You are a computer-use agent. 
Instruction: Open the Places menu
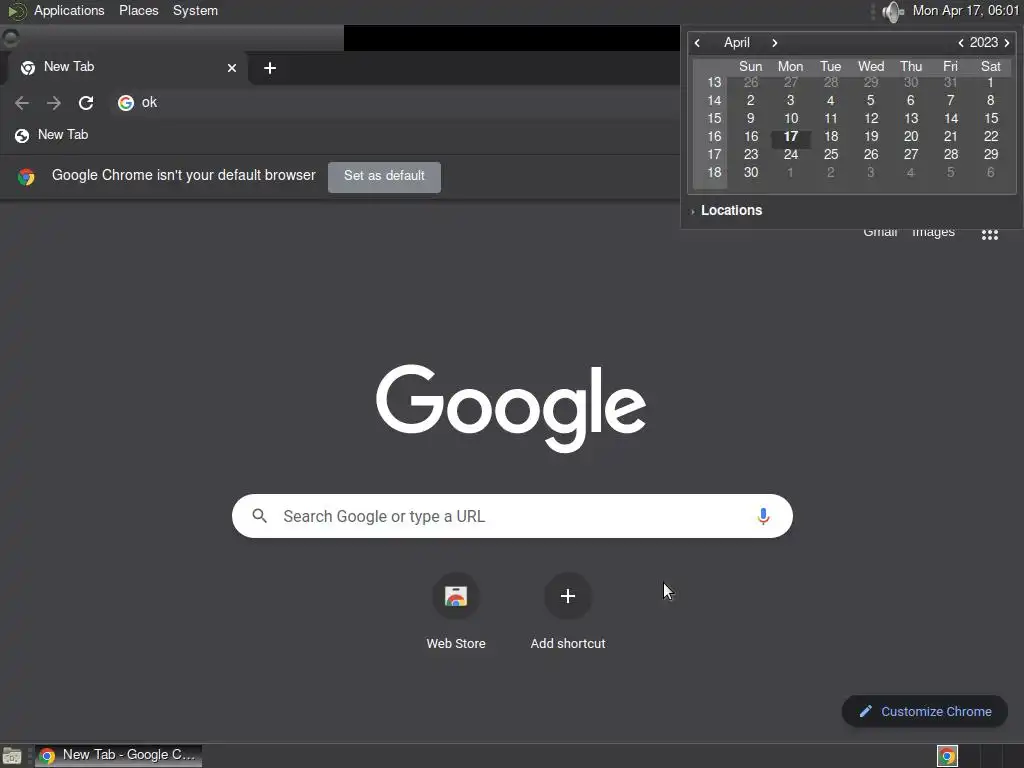coord(138,10)
